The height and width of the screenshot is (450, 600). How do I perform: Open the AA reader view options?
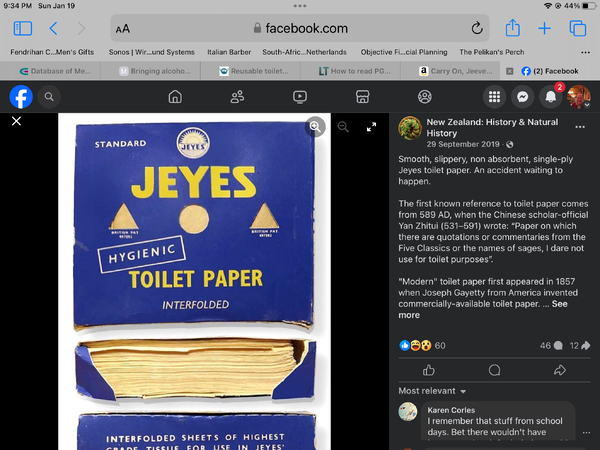(x=122, y=29)
